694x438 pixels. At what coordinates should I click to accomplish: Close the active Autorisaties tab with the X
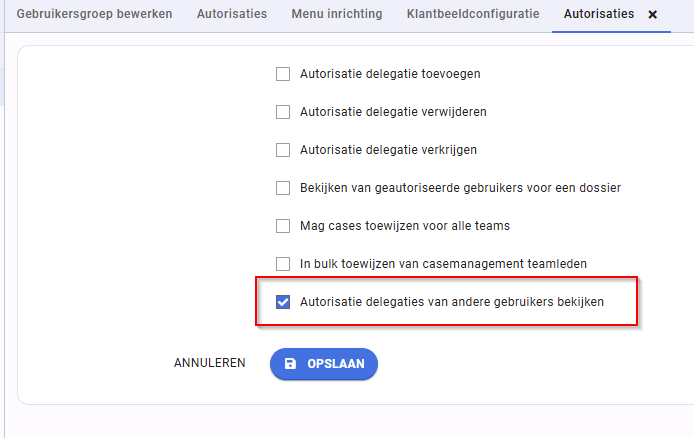click(652, 15)
